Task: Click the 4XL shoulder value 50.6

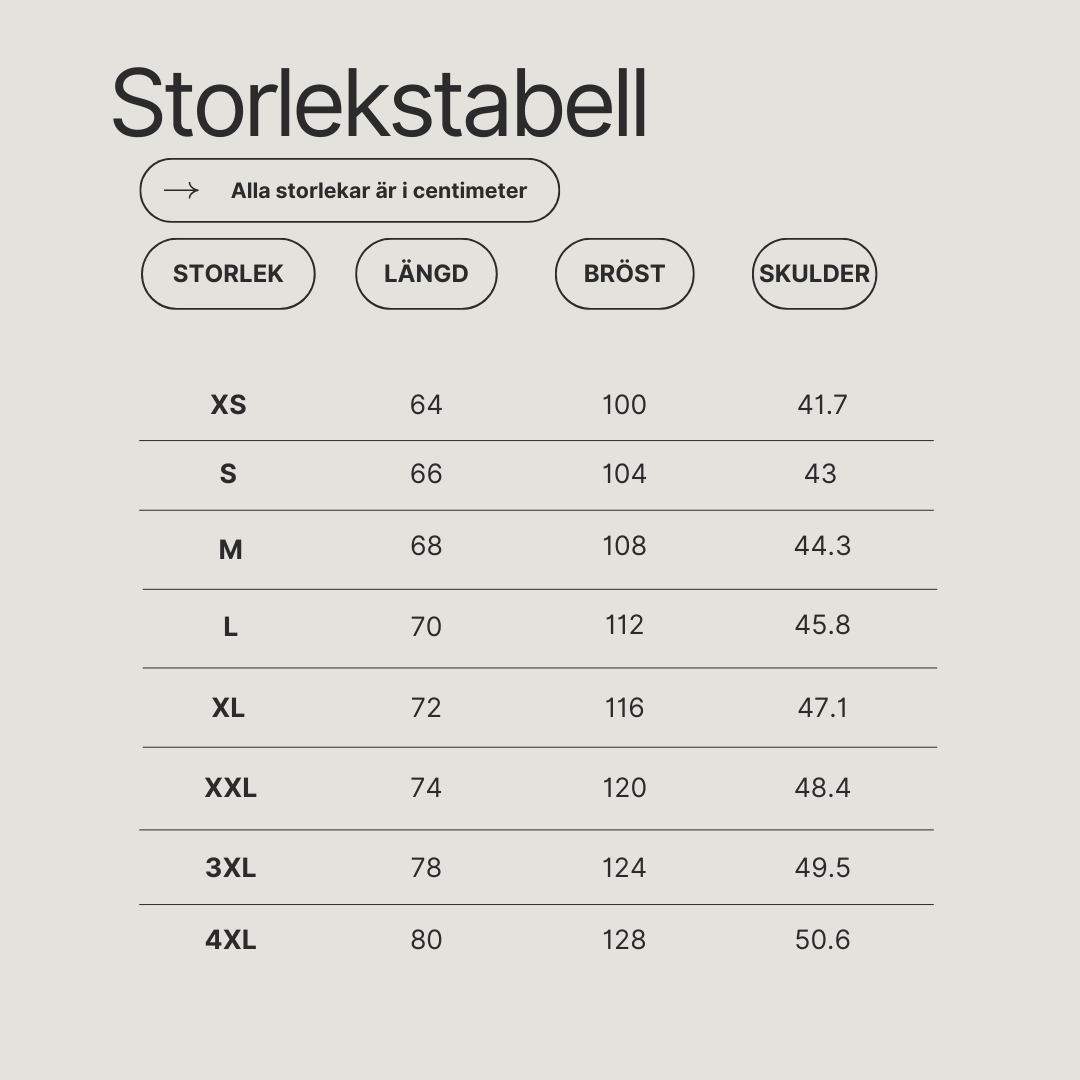Action: tap(822, 940)
